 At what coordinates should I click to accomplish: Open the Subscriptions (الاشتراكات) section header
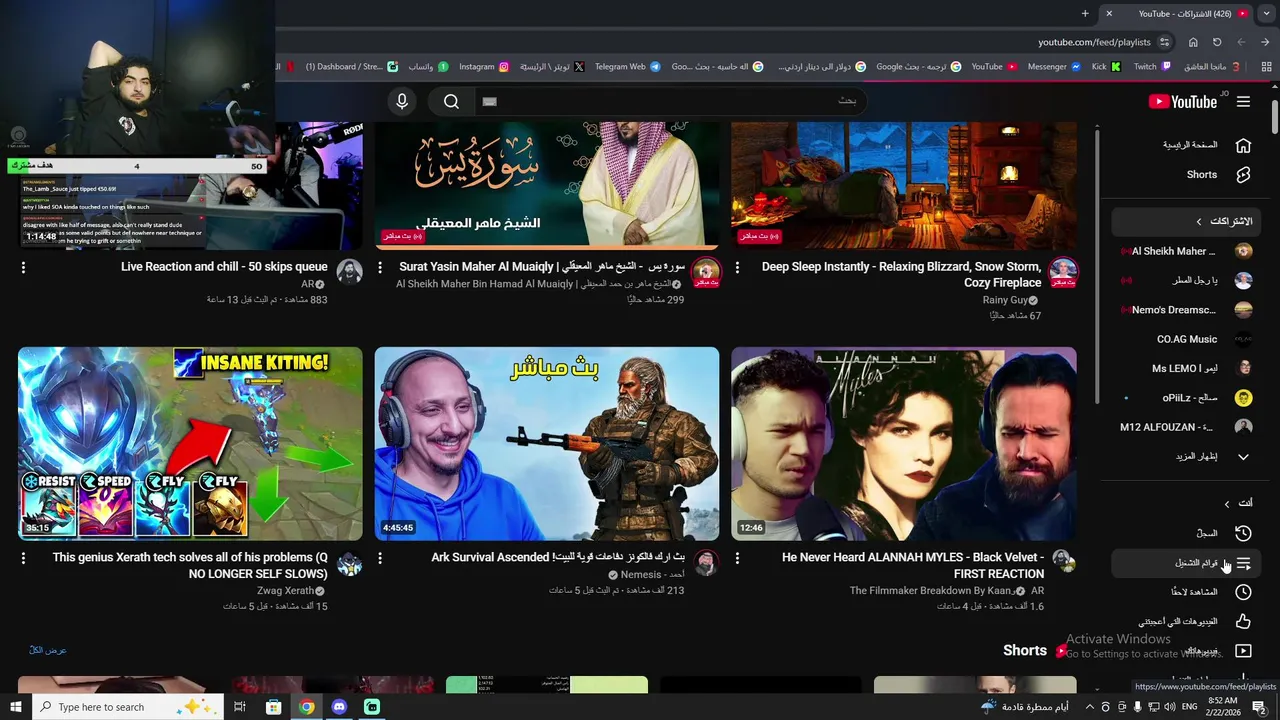point(1186,221)
